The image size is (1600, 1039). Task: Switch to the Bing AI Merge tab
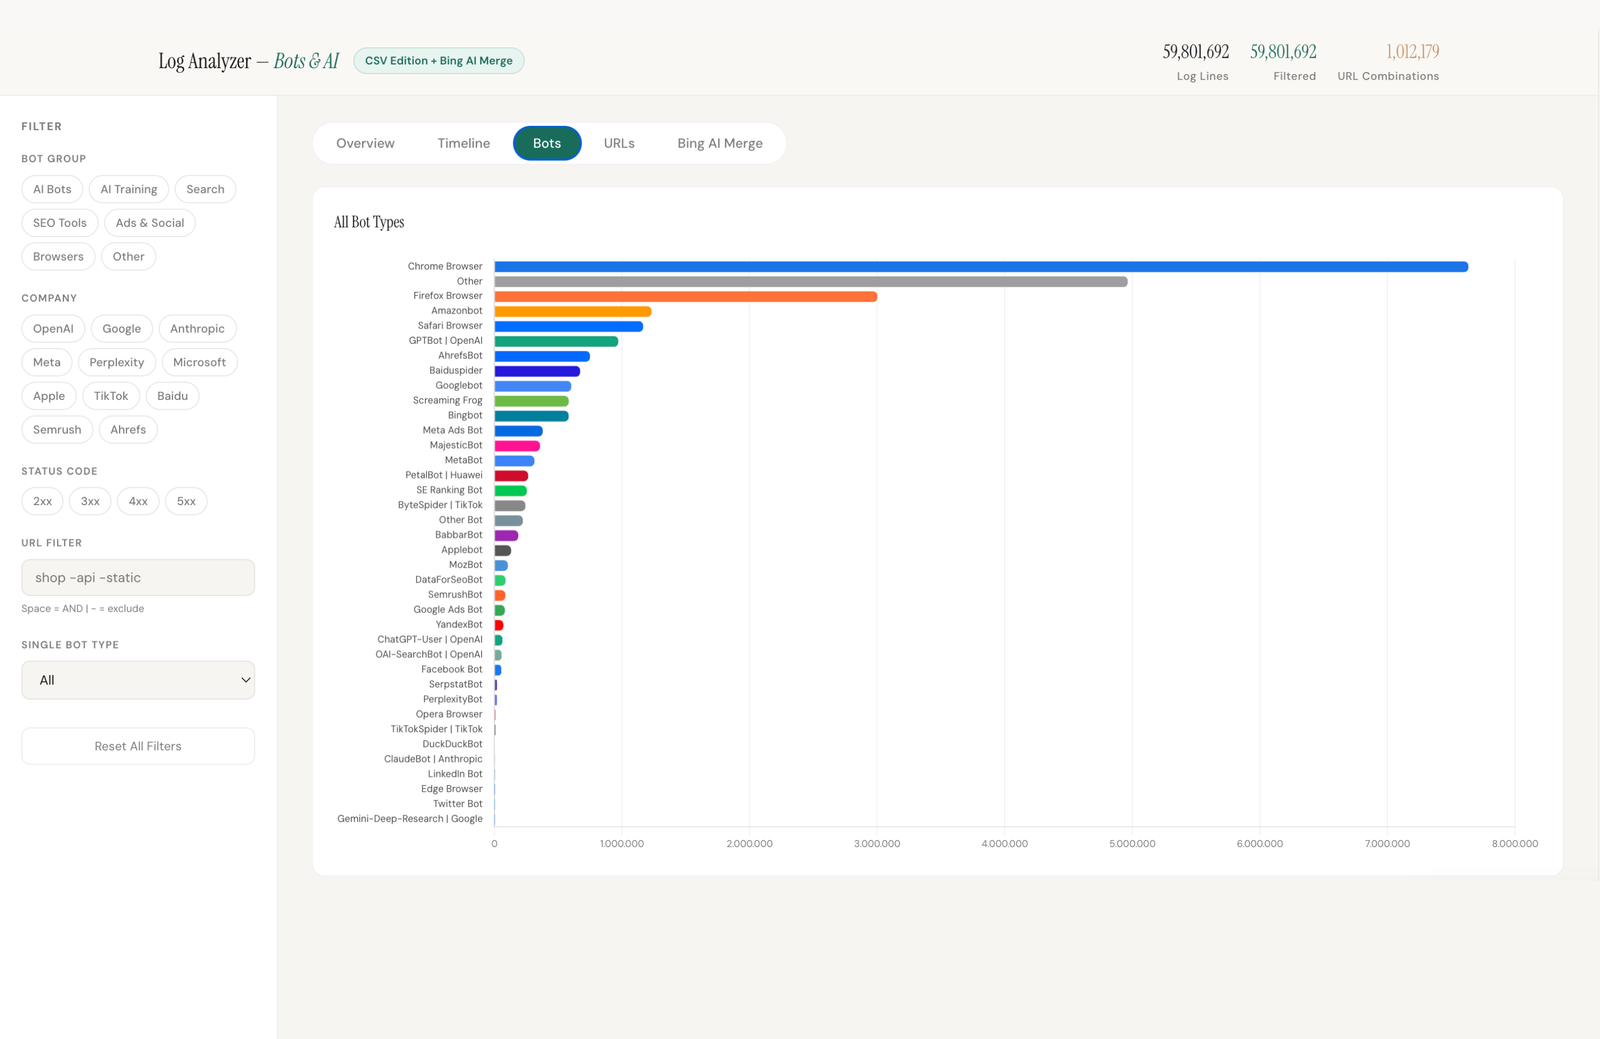[x=719, y=143]
